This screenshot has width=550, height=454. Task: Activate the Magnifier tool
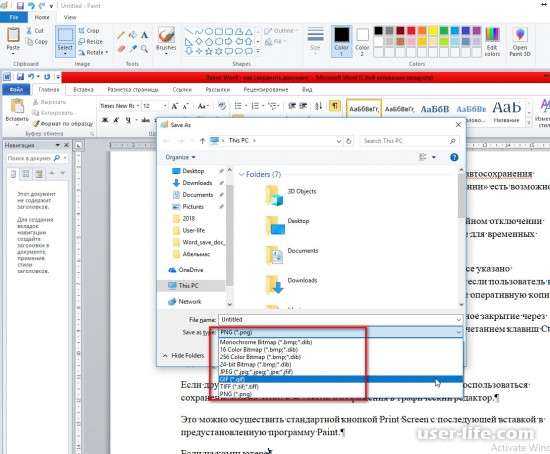(144, 48)
